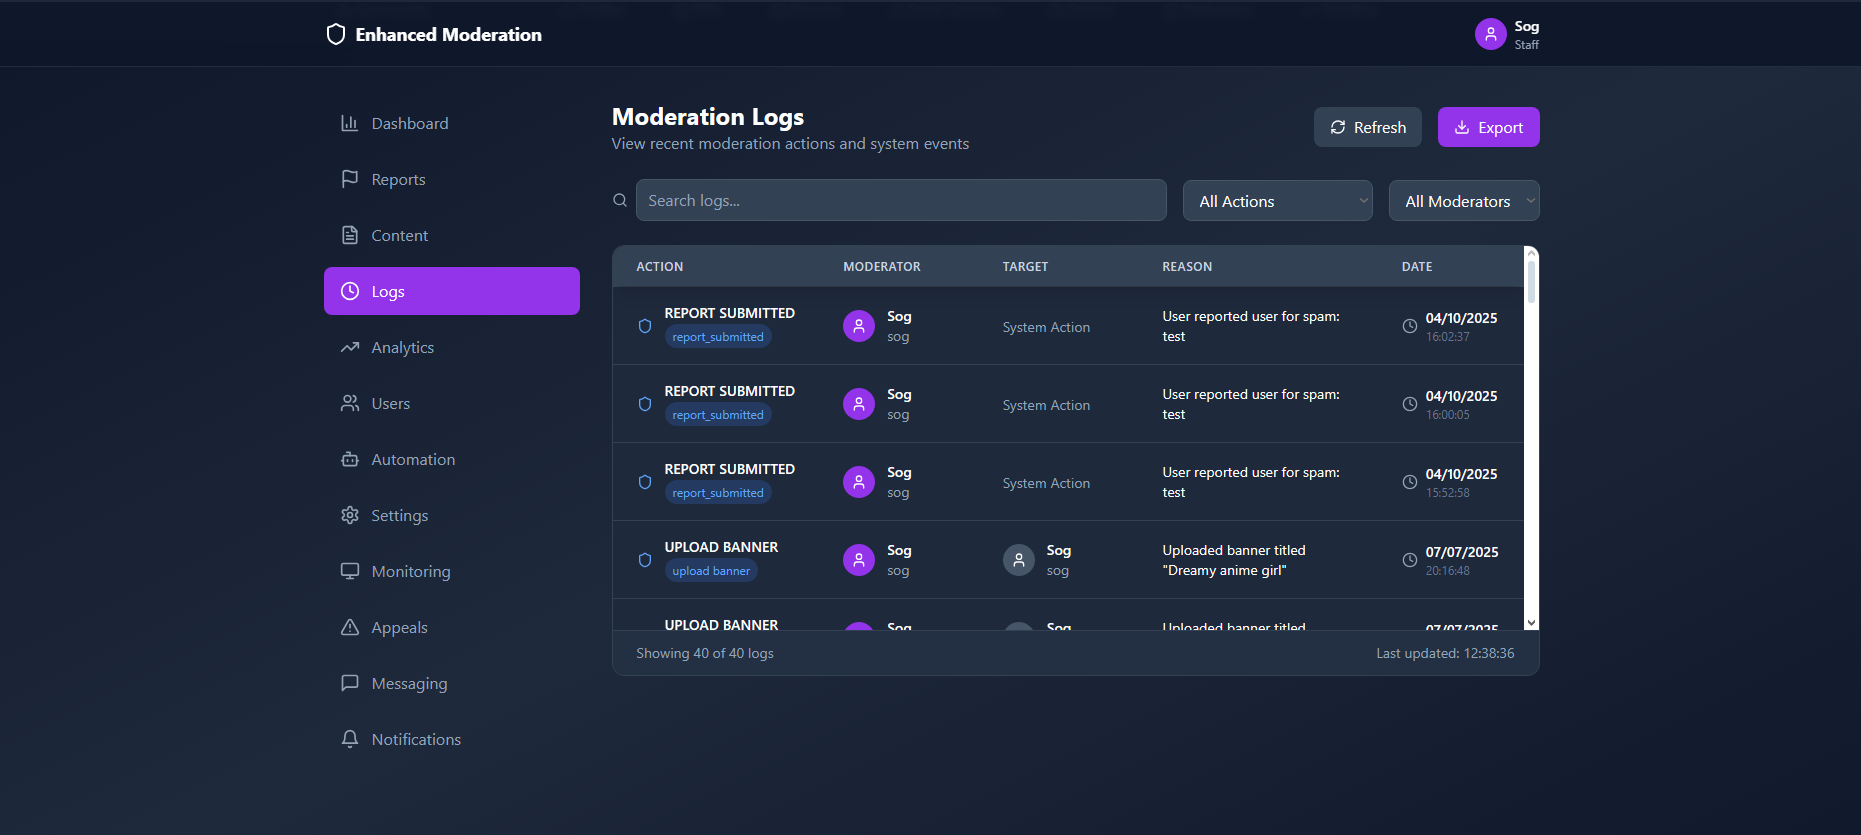Click shield icon on Dreamy anime girl row
Viewport: 1861px width, 835px height.
pyautogui.click(x=645, y=560)
